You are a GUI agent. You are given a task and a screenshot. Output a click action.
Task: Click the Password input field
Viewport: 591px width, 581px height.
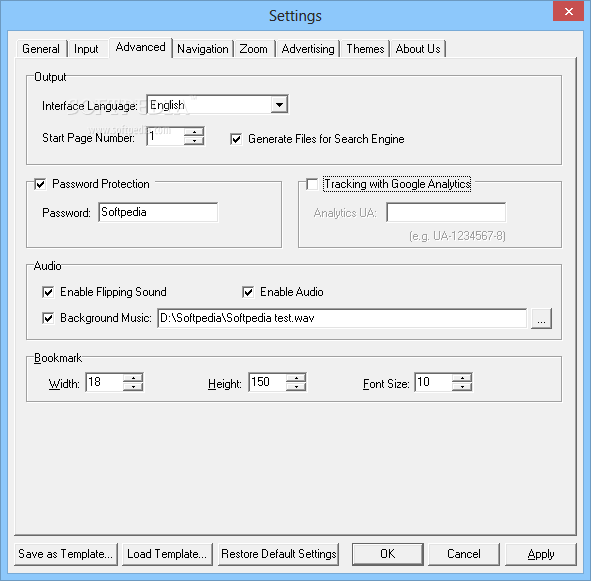158,212
